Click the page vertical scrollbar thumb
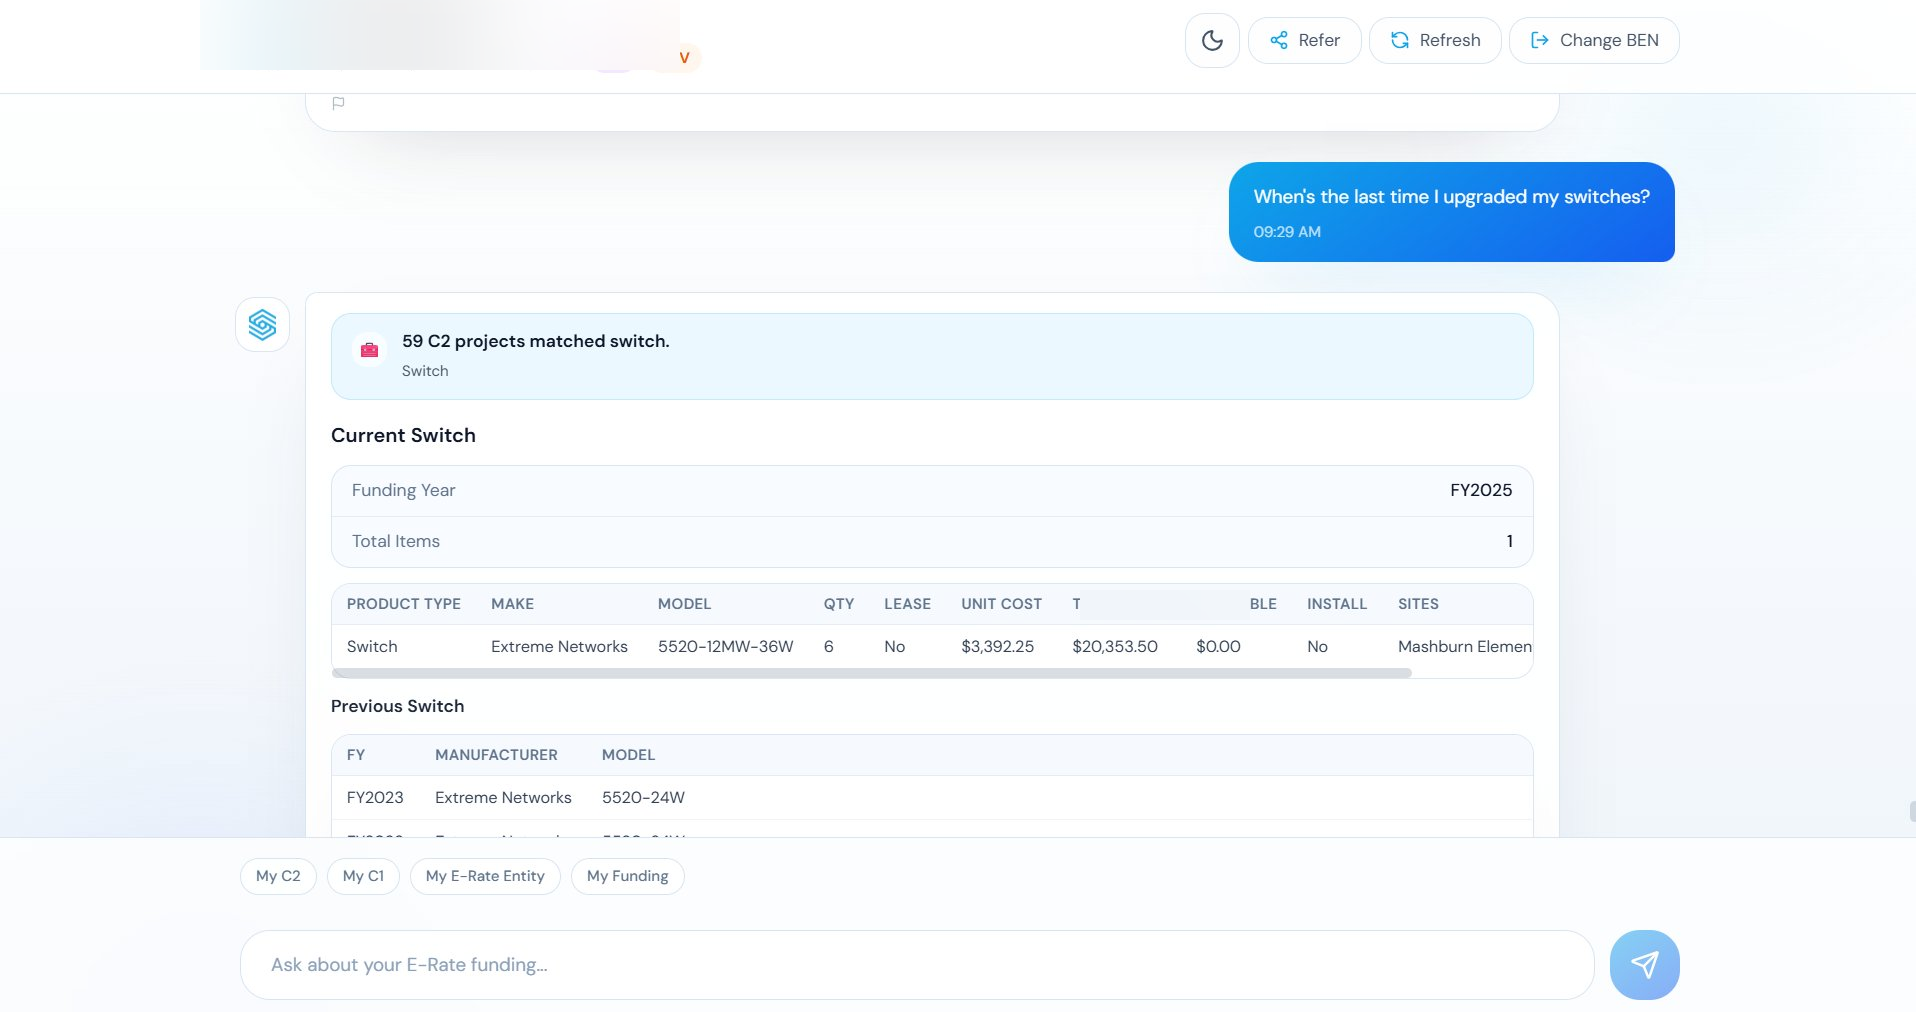This screenshot has width=1916, height=1012. (x=1911, y=811)
